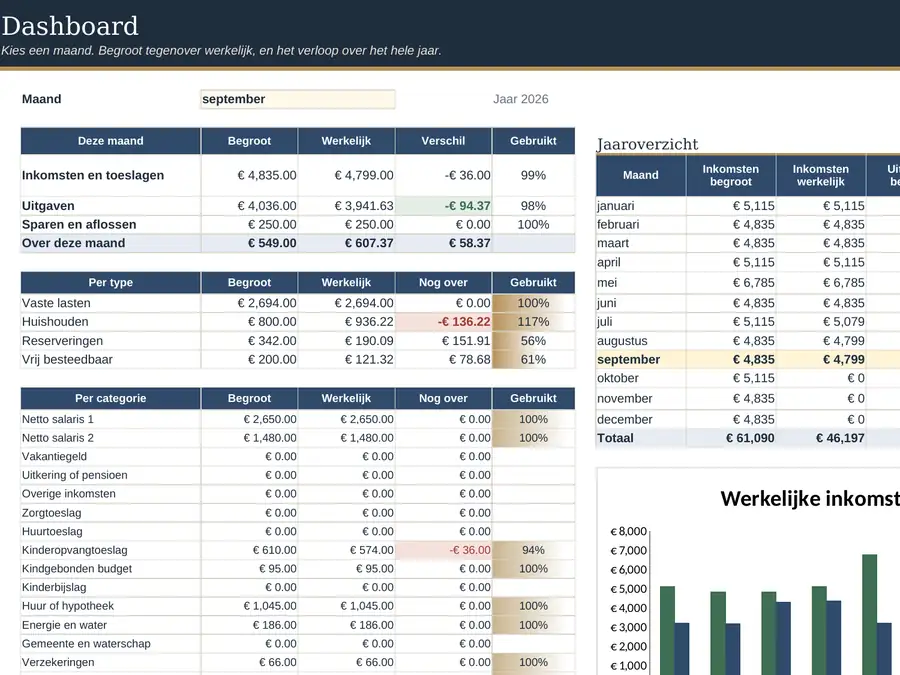Select the 'Netto salaris 1' category
The image size is (900, 675).
58,420
